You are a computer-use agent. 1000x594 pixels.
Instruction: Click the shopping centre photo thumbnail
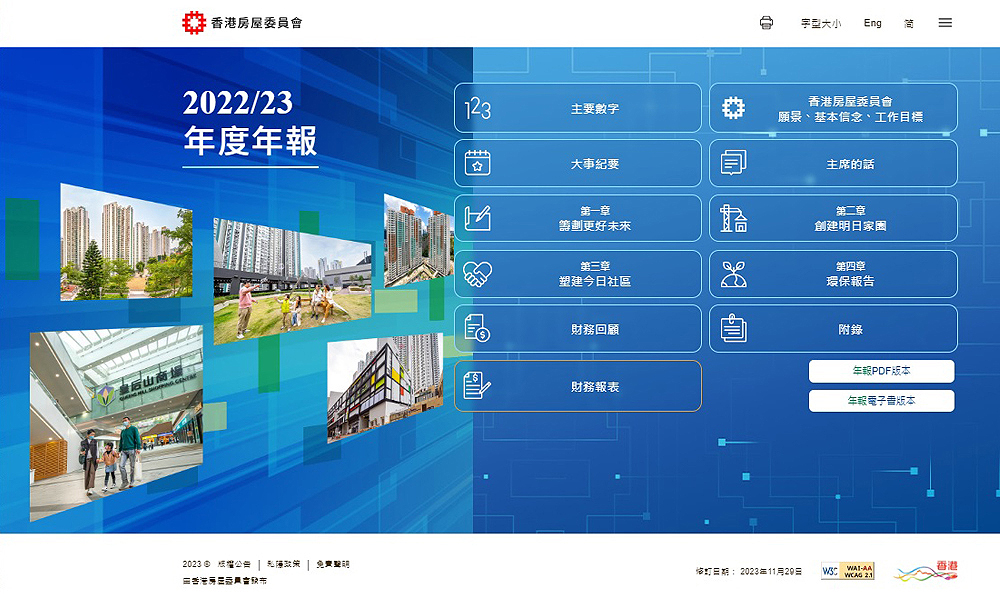coord(115,420)
